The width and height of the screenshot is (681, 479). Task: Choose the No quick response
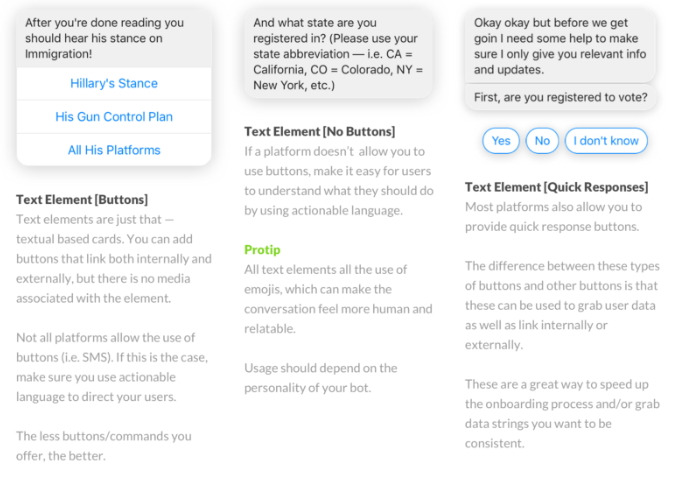point(542,141)
